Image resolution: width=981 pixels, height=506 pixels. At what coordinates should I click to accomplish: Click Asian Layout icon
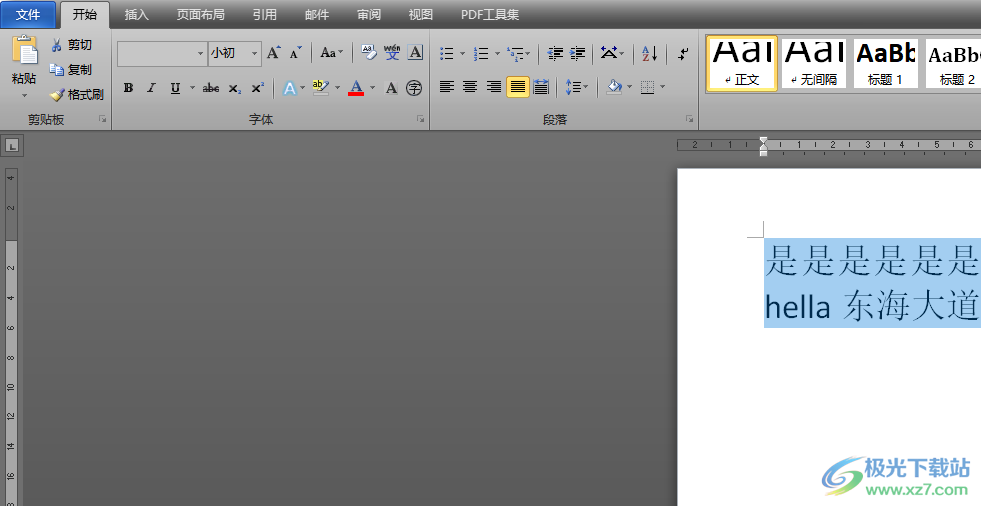click(x=608, y=53)
